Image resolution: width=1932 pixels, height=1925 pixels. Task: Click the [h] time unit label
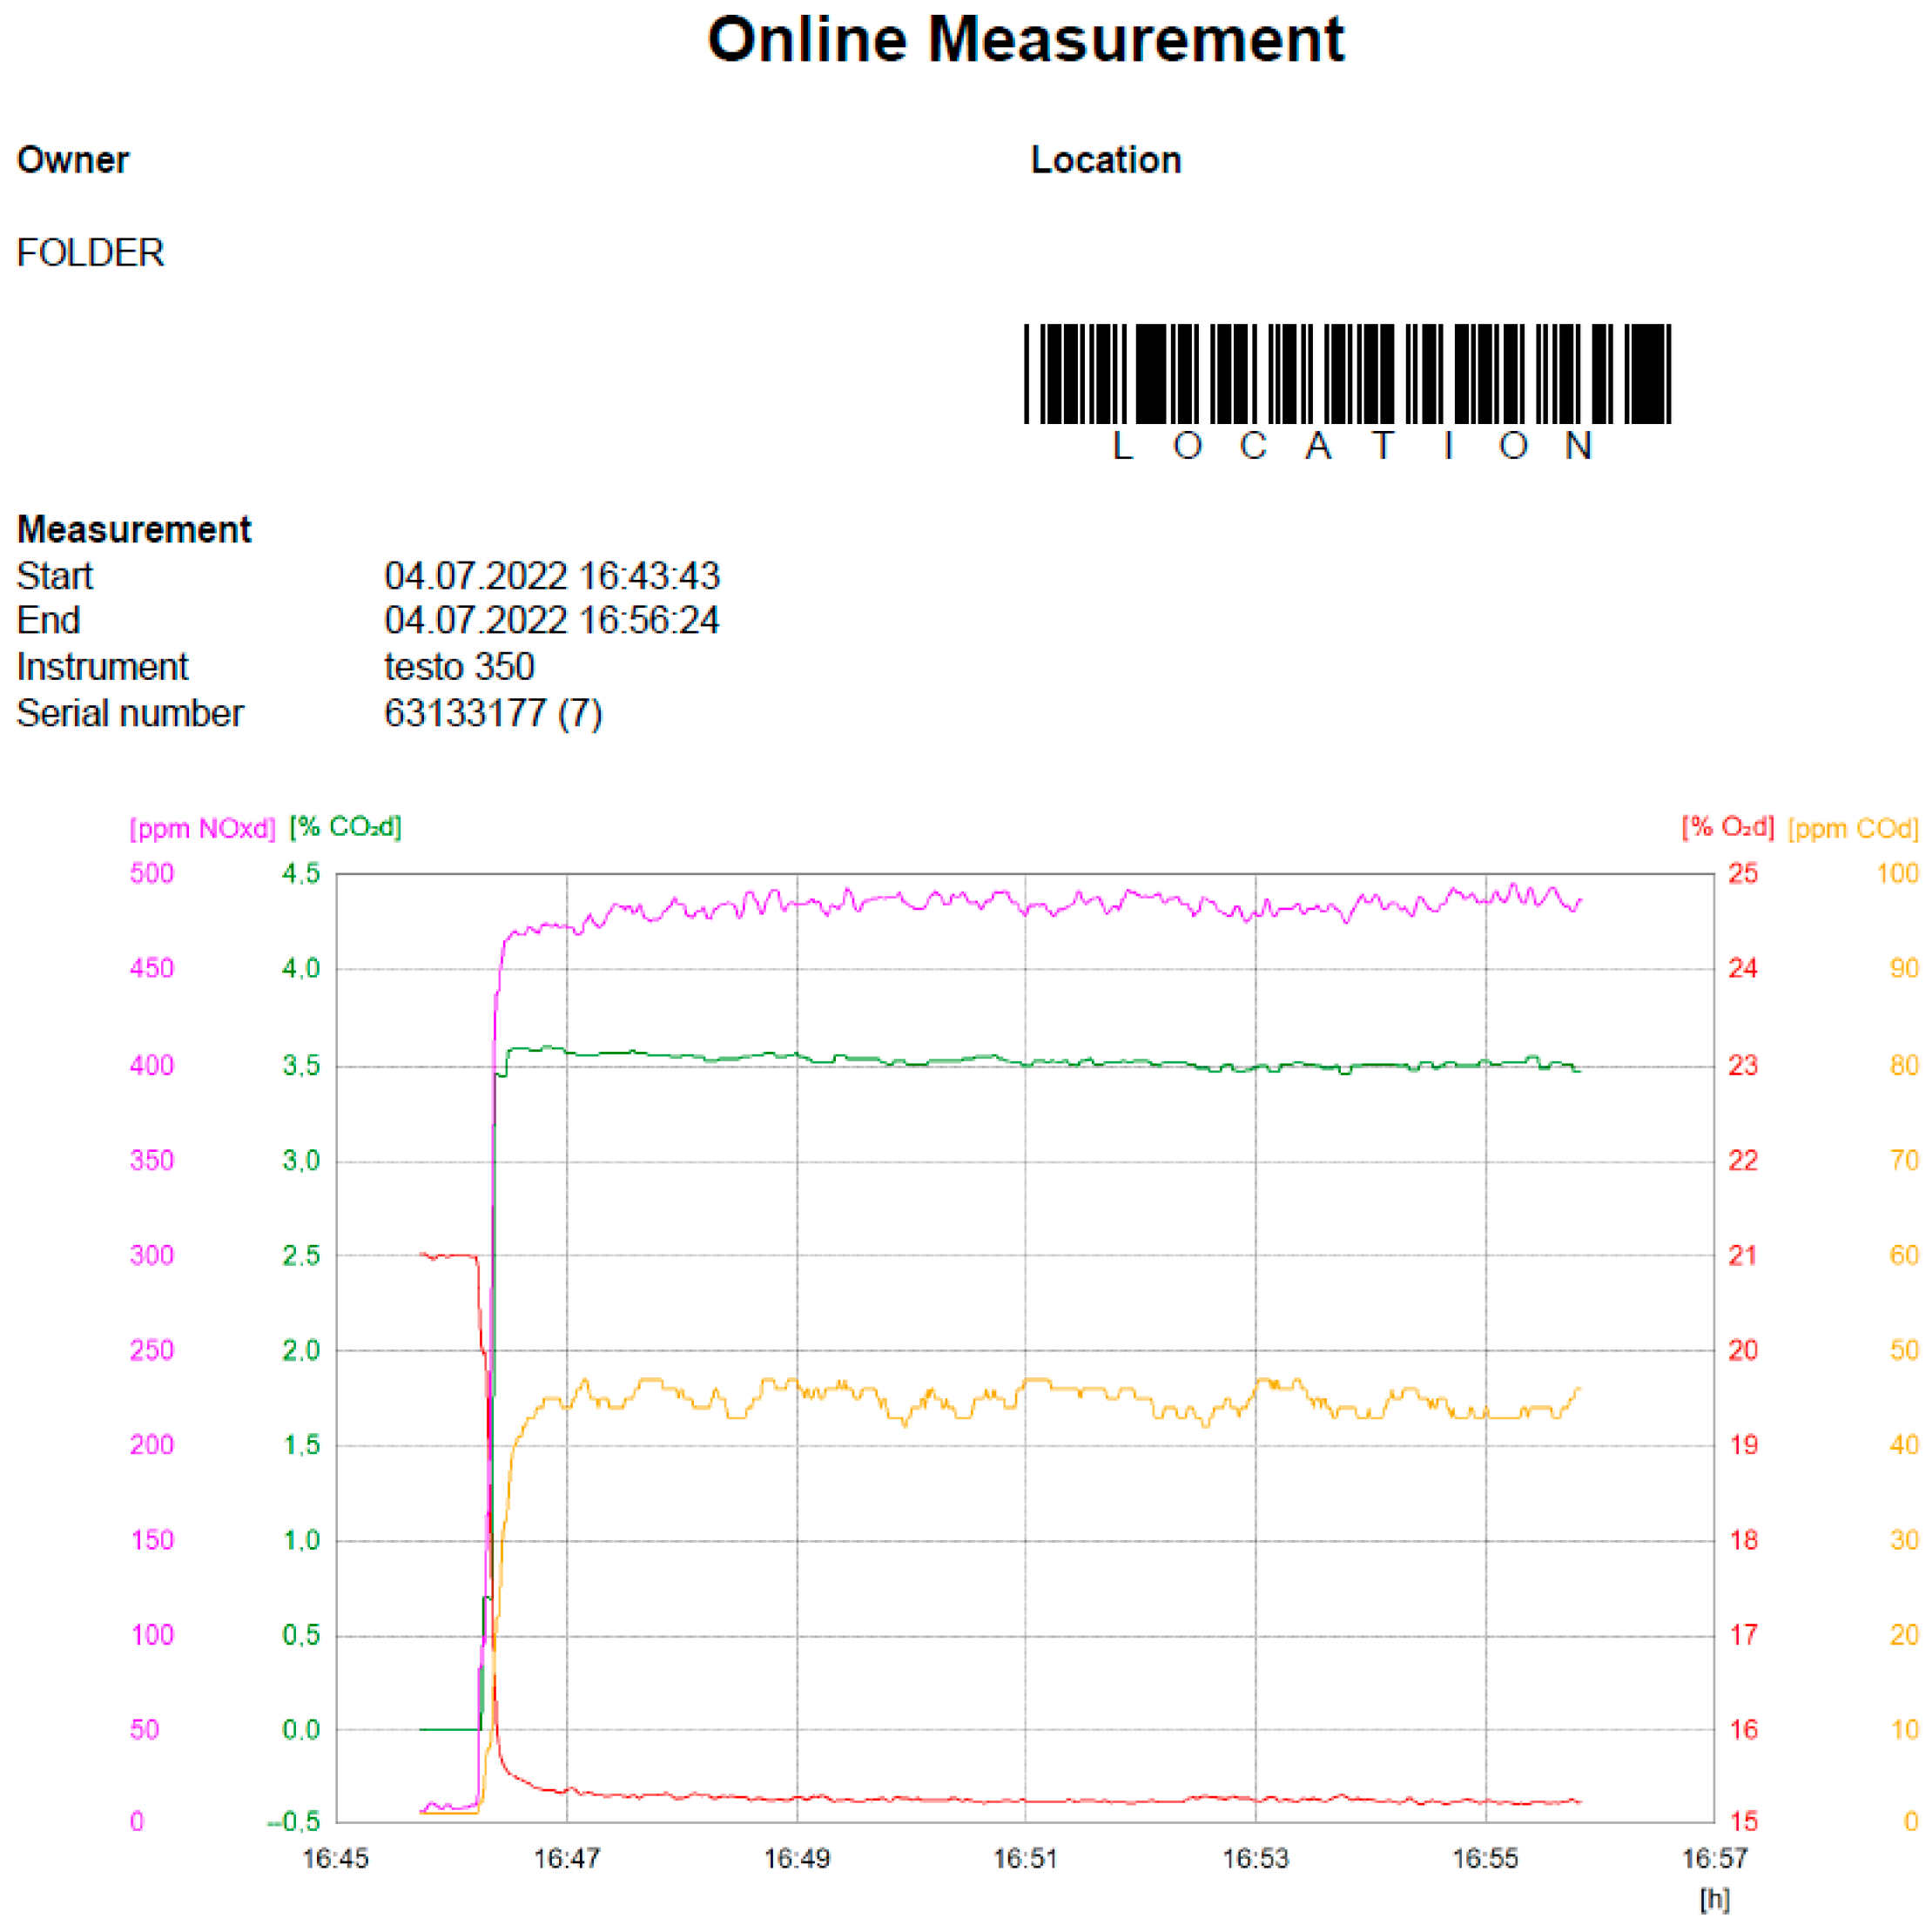tap(1714, 1897)
